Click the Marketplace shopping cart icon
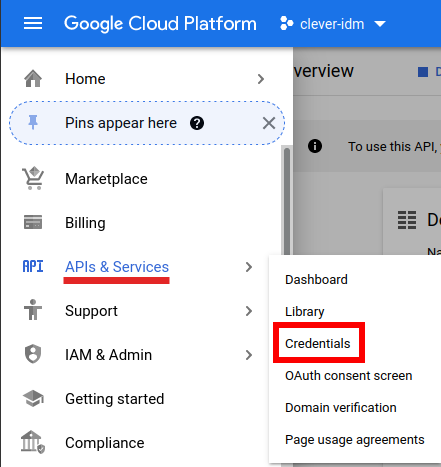This screenshot has width=441, height=467. (33, 179)
